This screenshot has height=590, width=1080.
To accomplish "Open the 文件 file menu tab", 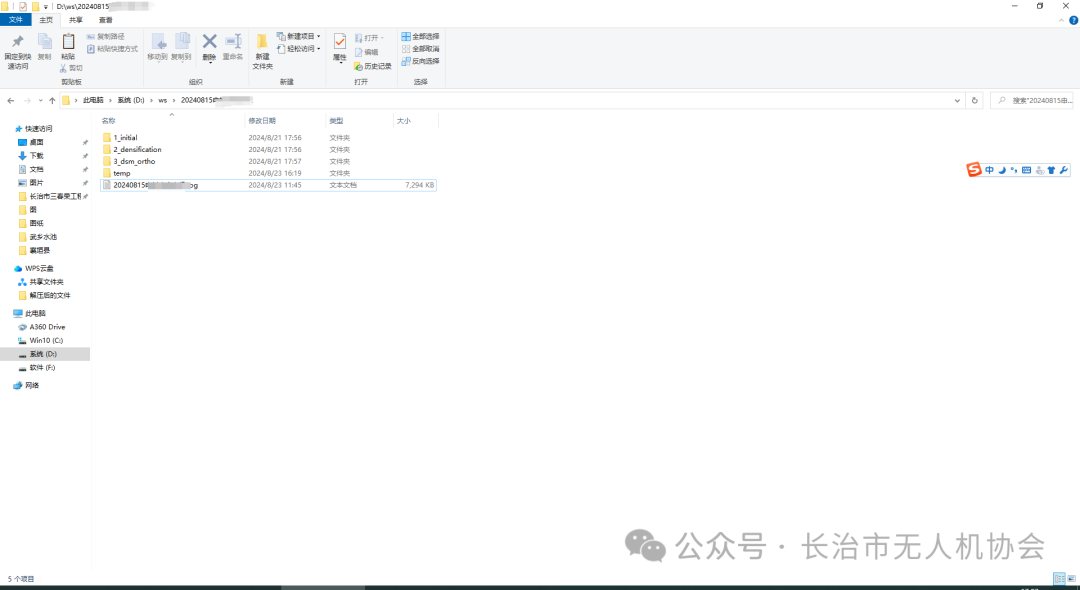I will pyautogui.click(x=16, y=20).
